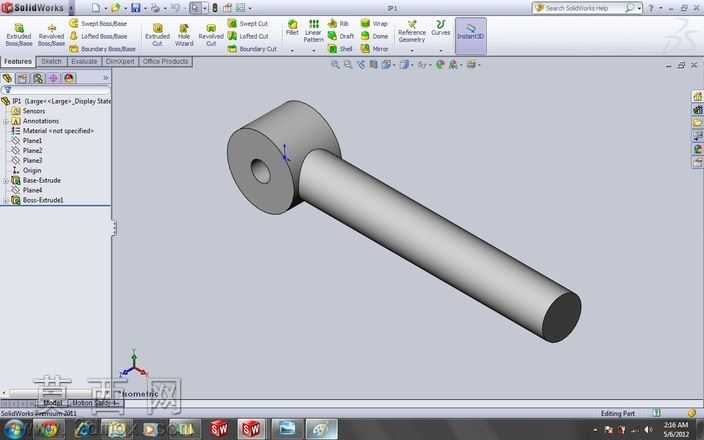Click the Draft feature tool

click(x=341, y=36)
